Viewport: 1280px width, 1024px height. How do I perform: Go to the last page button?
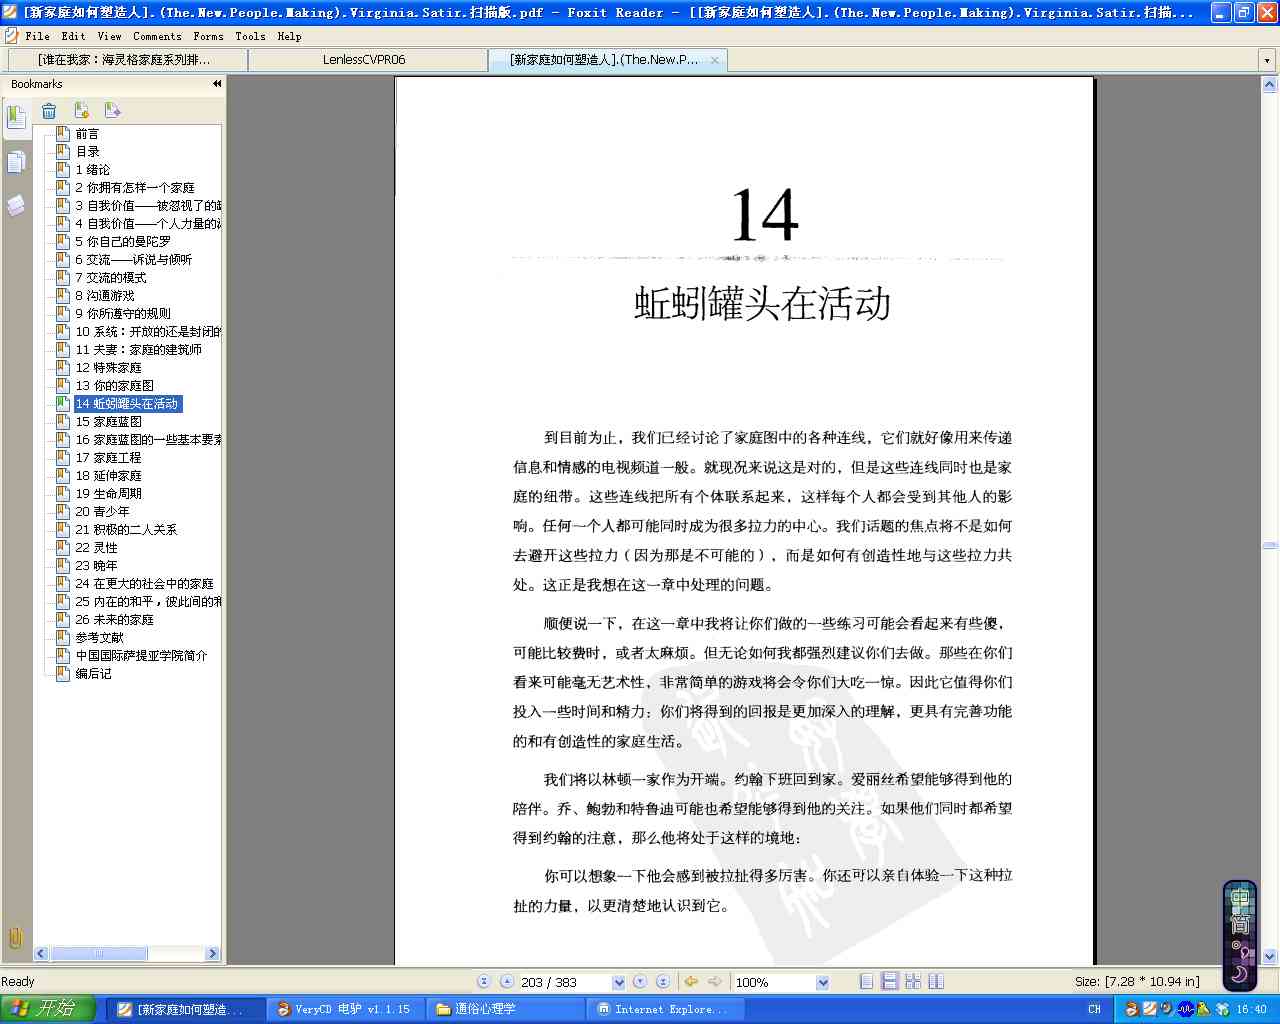[x=663, y=982]
